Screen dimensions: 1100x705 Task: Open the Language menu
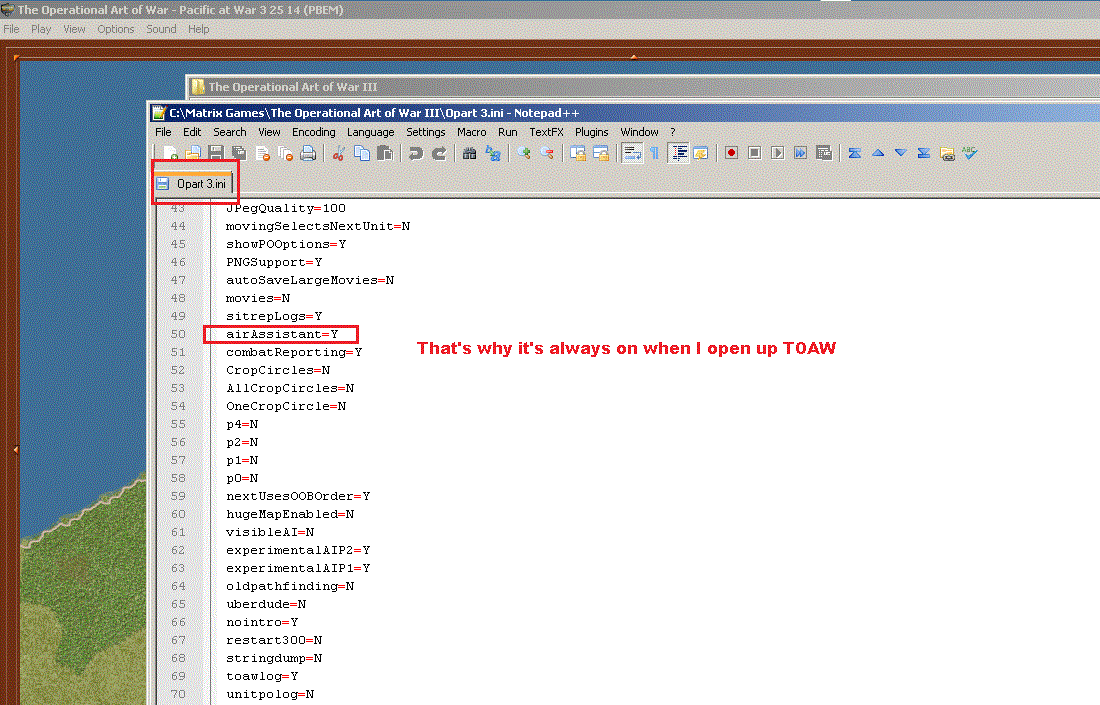point(370,132)
